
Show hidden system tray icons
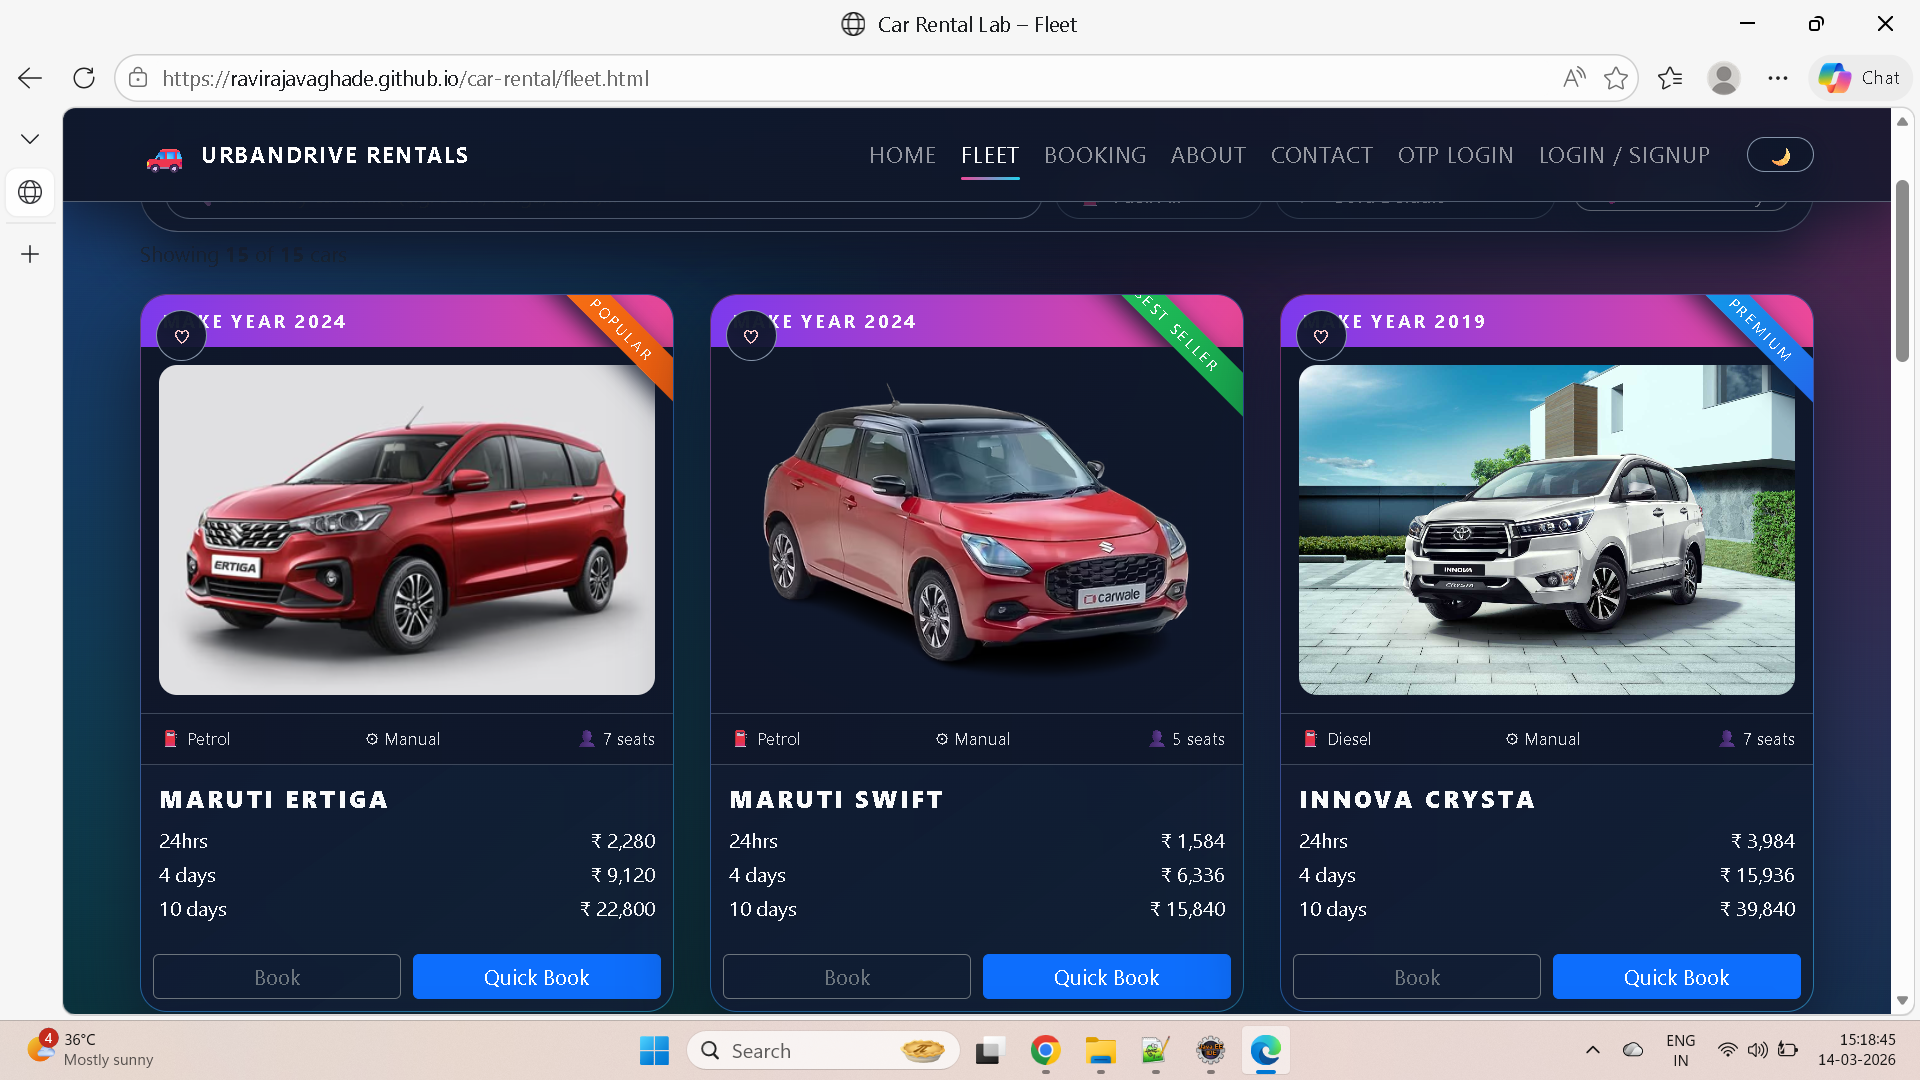point(1593,1050)
